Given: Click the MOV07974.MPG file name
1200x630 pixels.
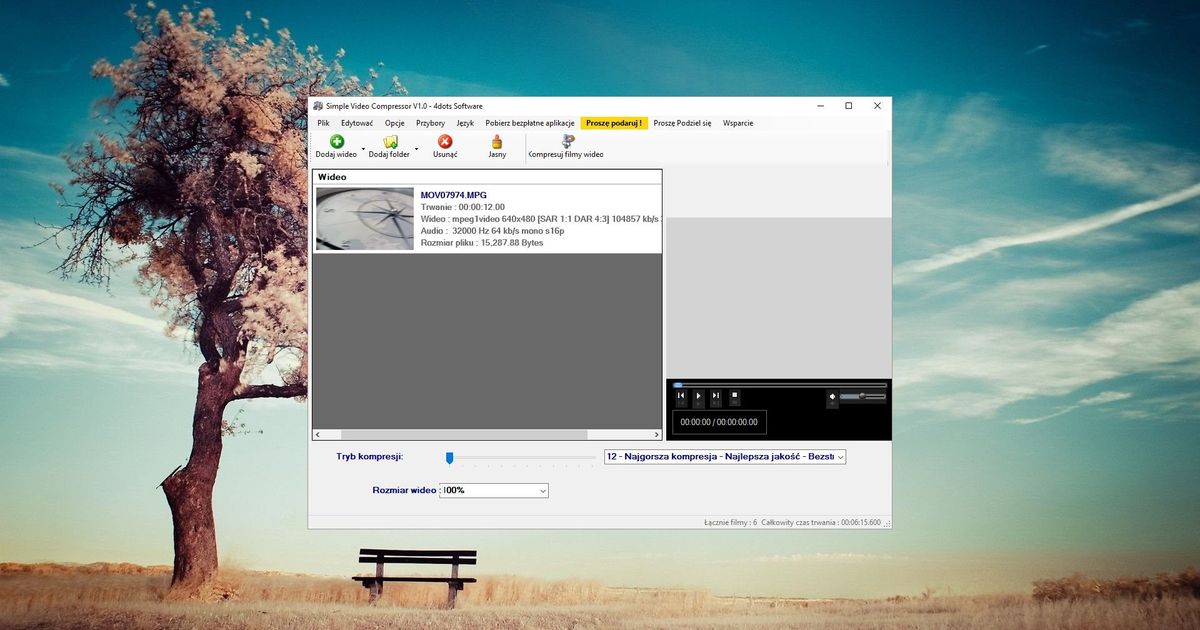Looking at the screenshot, I should (x=454, y=195).
